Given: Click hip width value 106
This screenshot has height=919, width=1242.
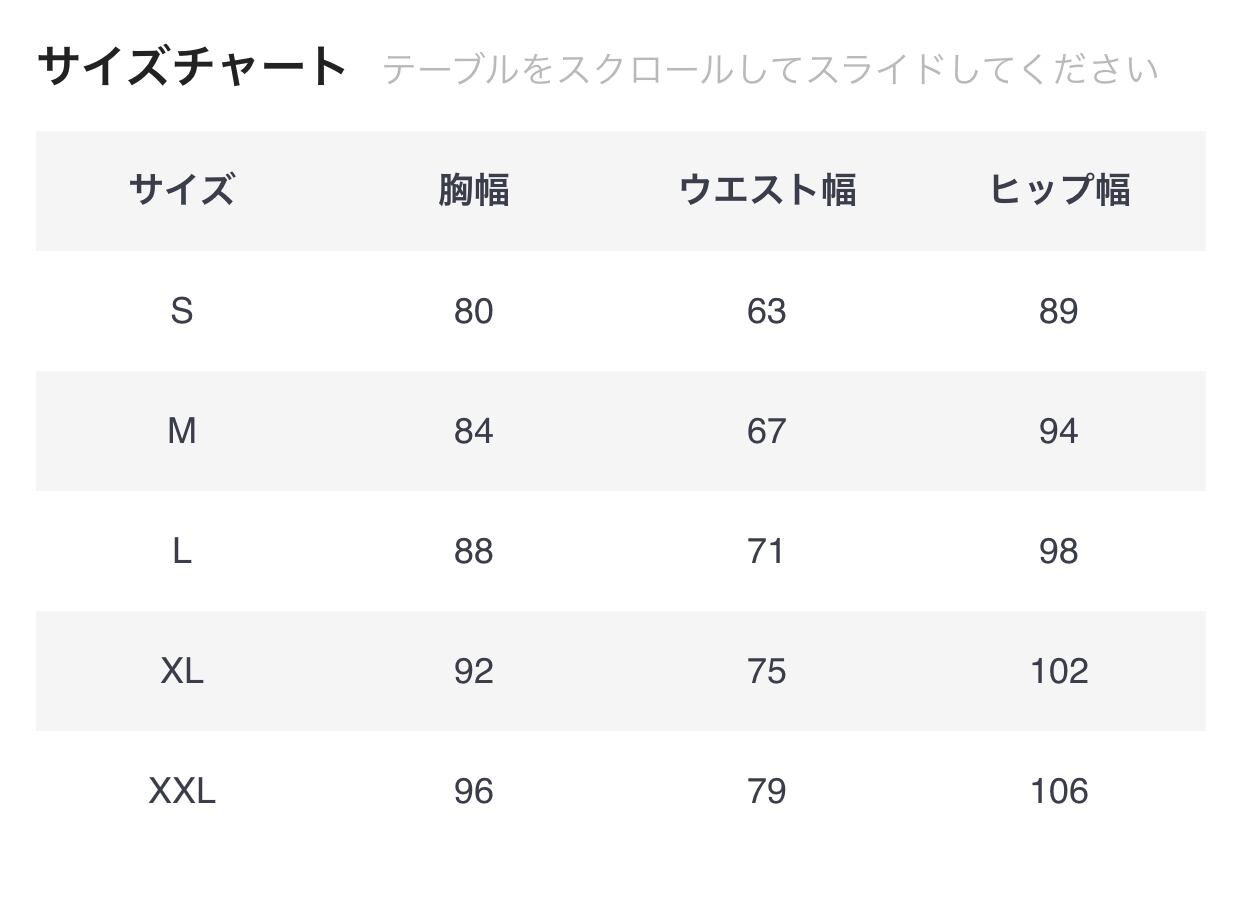Looking at the screenshot, I should point(1058,791).
